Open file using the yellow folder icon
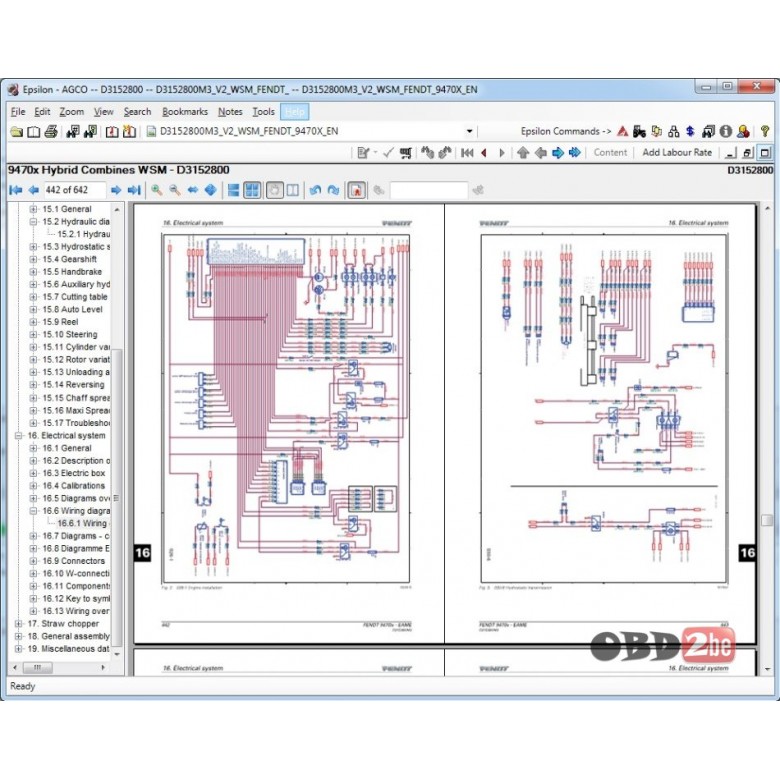The height and width of the screenshot is (780, 780). tap(16, 132)
